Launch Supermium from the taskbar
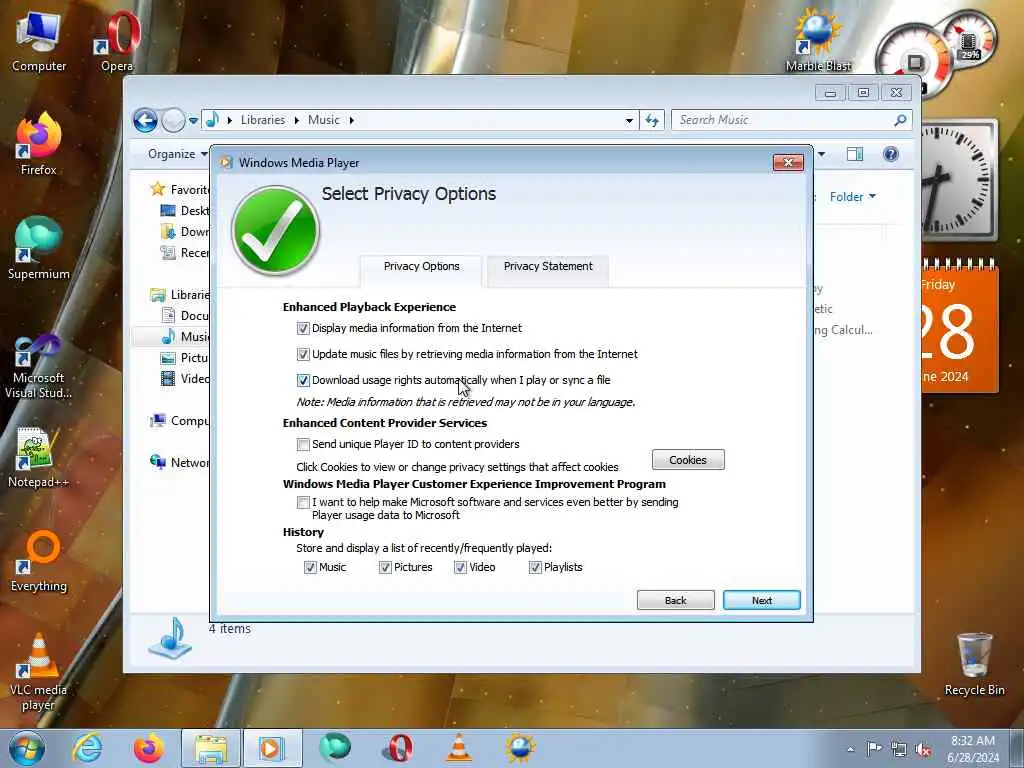The image size is (1024, 768). pos(335,748)
